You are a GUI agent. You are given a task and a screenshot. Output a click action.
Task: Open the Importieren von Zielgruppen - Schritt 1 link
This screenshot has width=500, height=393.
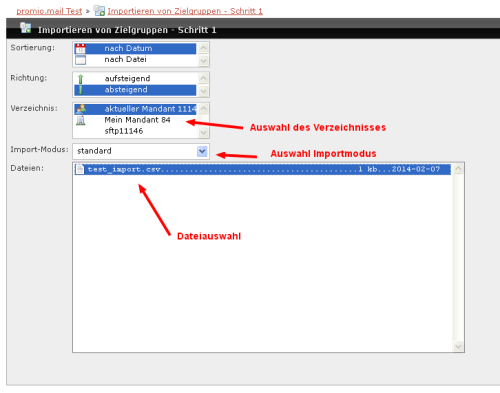(x=185, y=11)
